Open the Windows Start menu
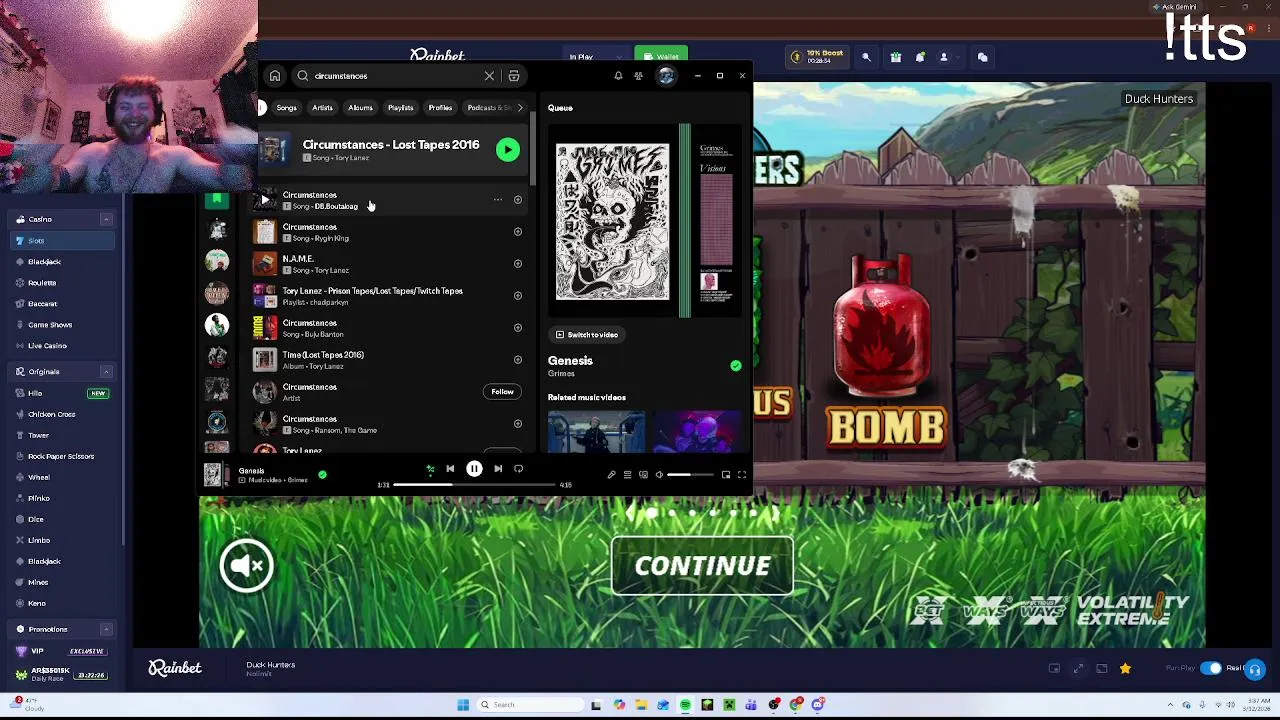The image size is (1280, 720). point(463,705)
